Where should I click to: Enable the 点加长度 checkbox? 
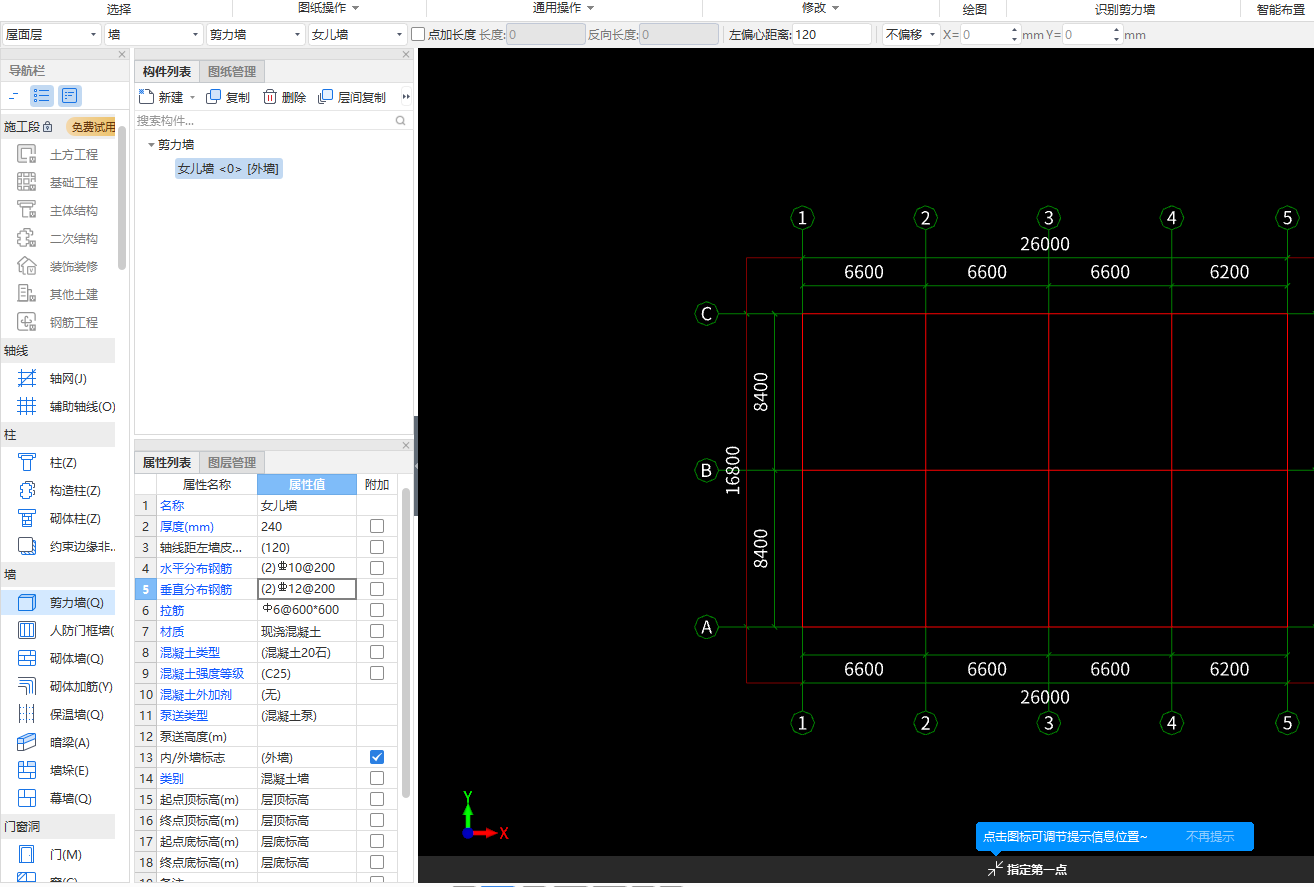coord(418,34)
